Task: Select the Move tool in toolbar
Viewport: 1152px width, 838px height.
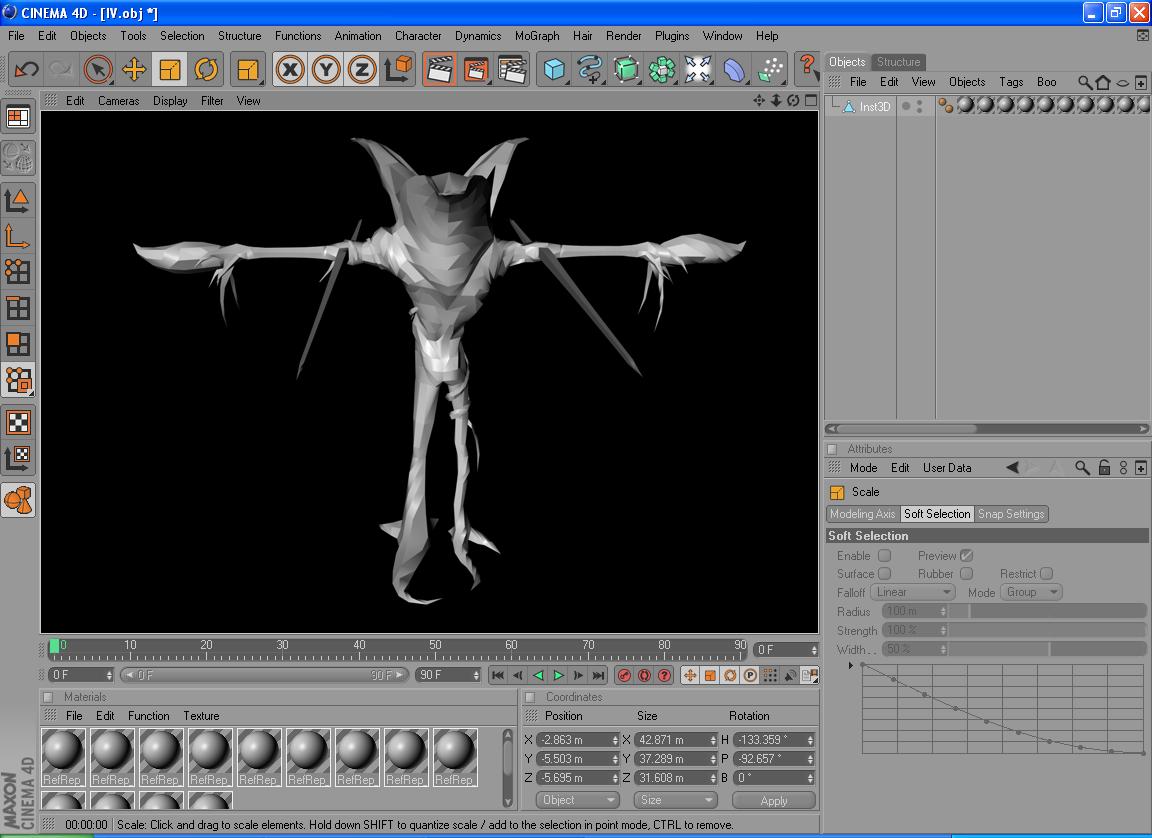Action: 134,69
